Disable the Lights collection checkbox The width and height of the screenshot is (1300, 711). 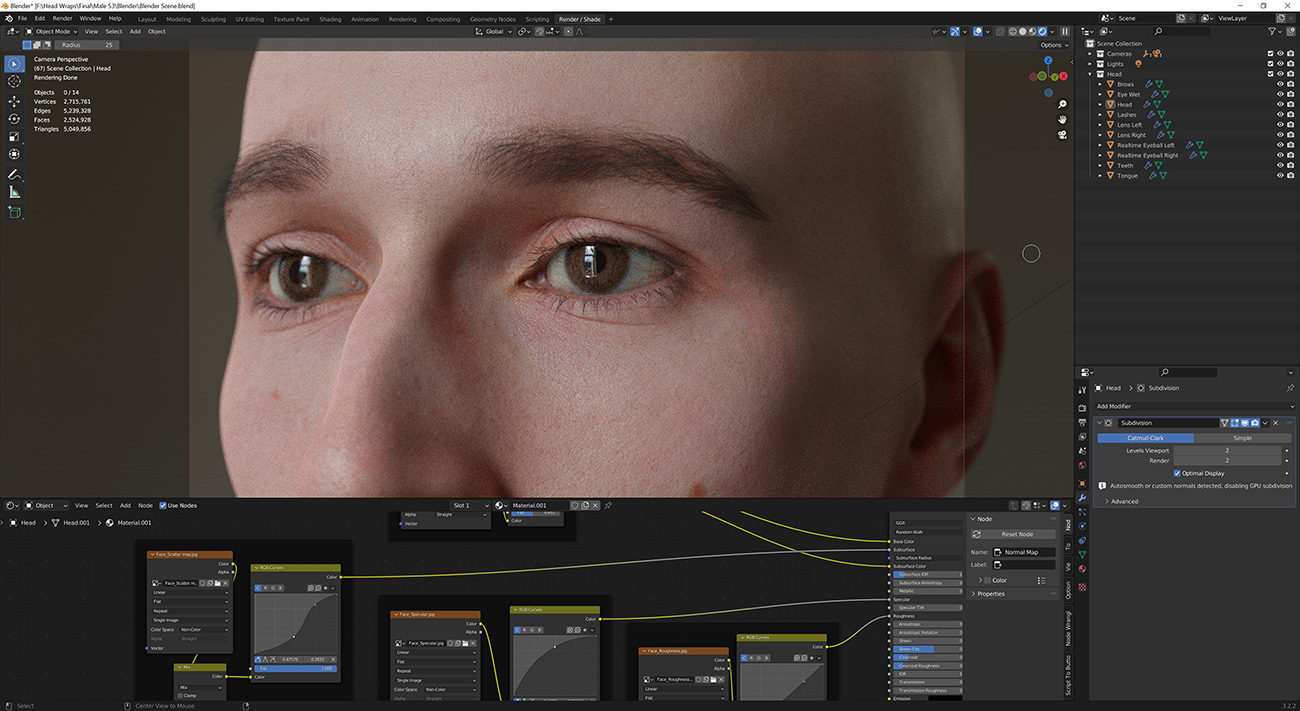coord(1270,64)
